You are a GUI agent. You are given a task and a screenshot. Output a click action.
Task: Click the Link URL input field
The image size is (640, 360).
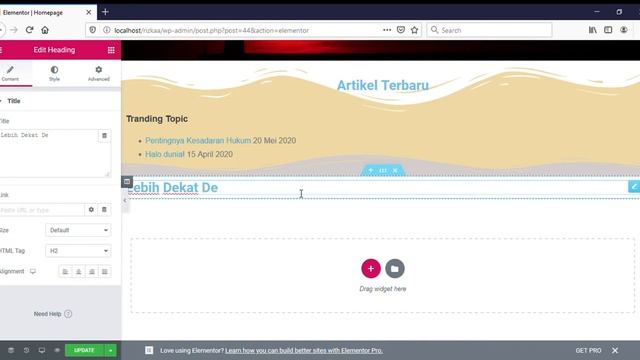click(x=42, y=210)
